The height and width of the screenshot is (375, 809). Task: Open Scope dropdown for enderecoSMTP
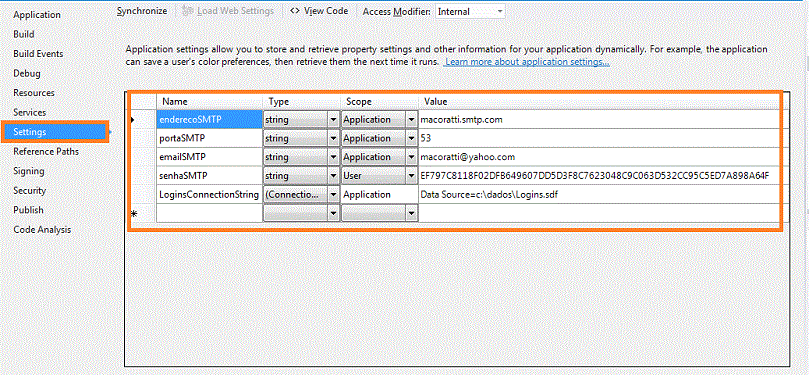click(x=411, y=120)
